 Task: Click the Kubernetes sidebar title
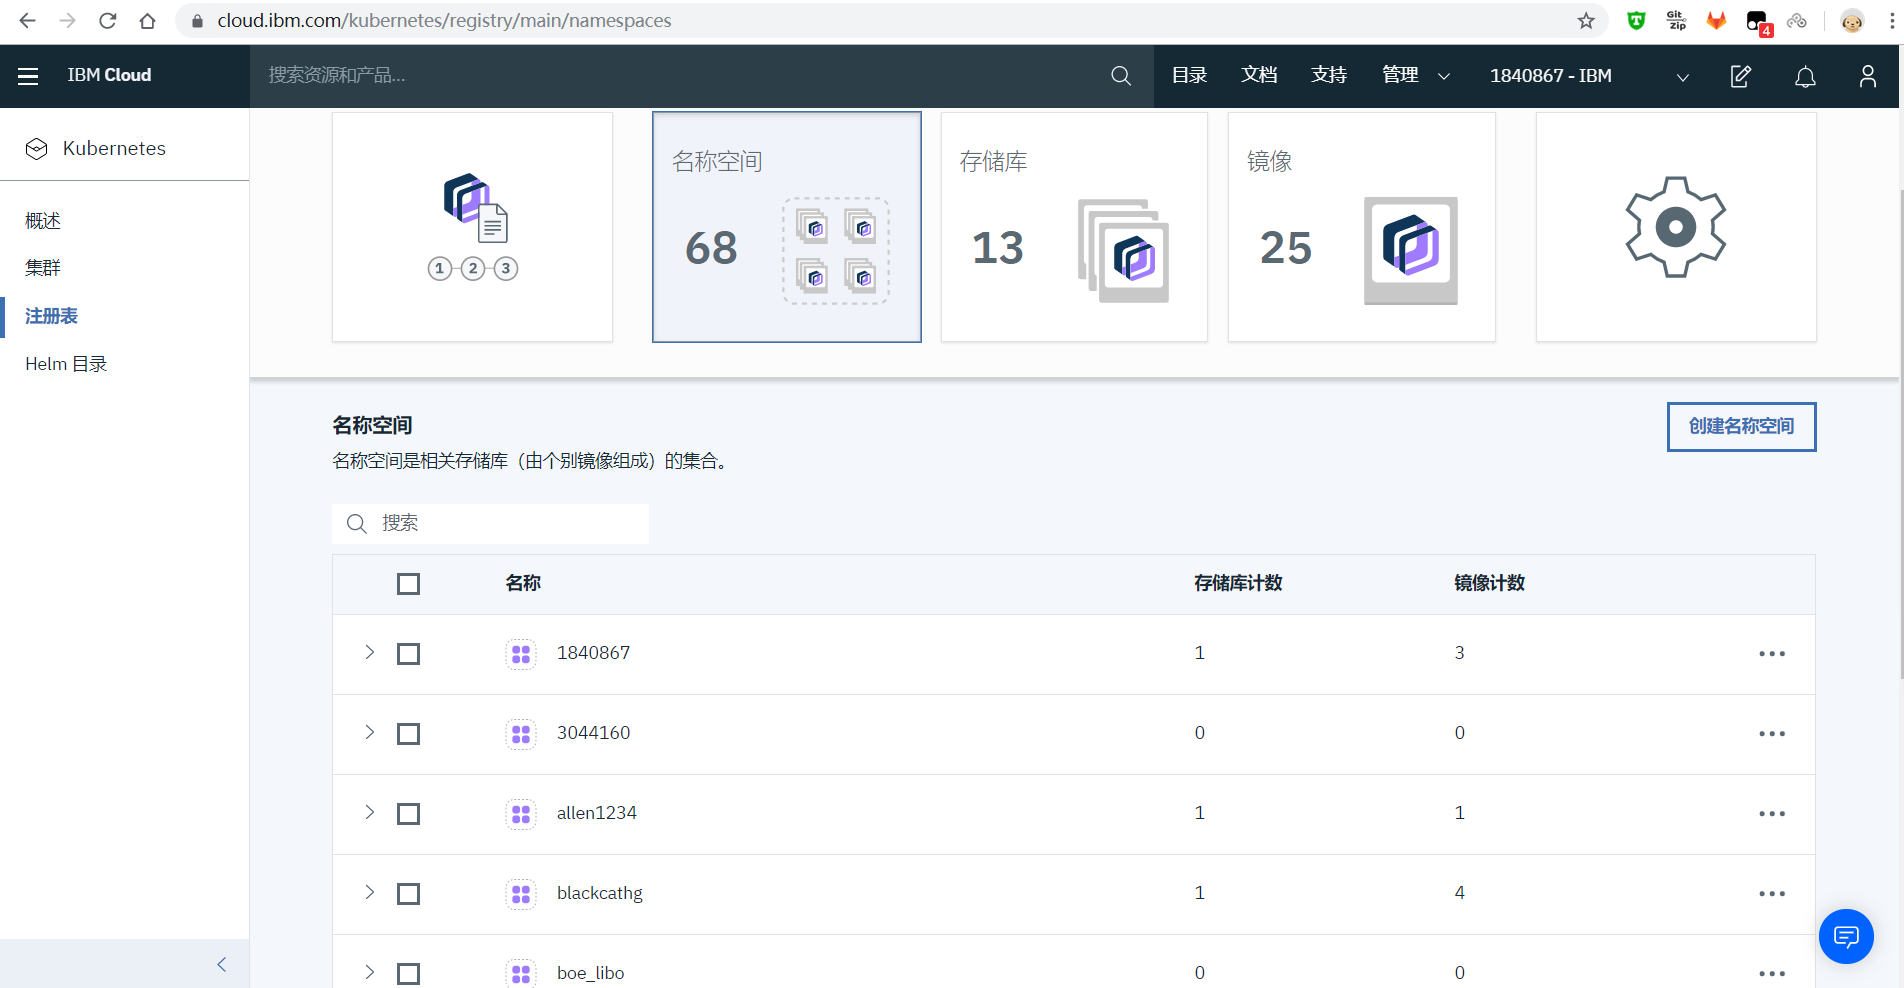[x=114, y=149]
